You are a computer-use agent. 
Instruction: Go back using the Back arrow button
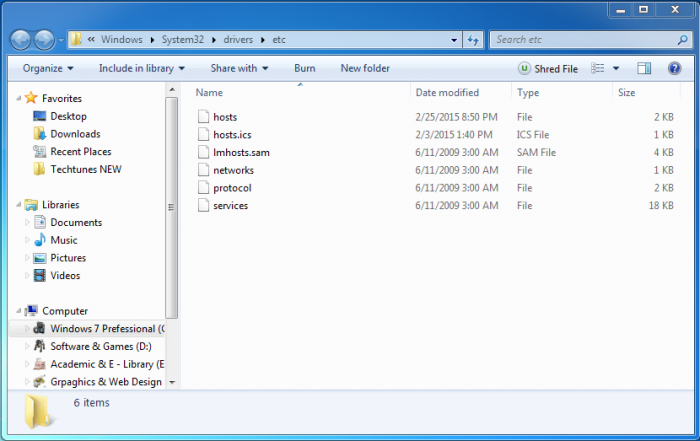pos(21,40)
